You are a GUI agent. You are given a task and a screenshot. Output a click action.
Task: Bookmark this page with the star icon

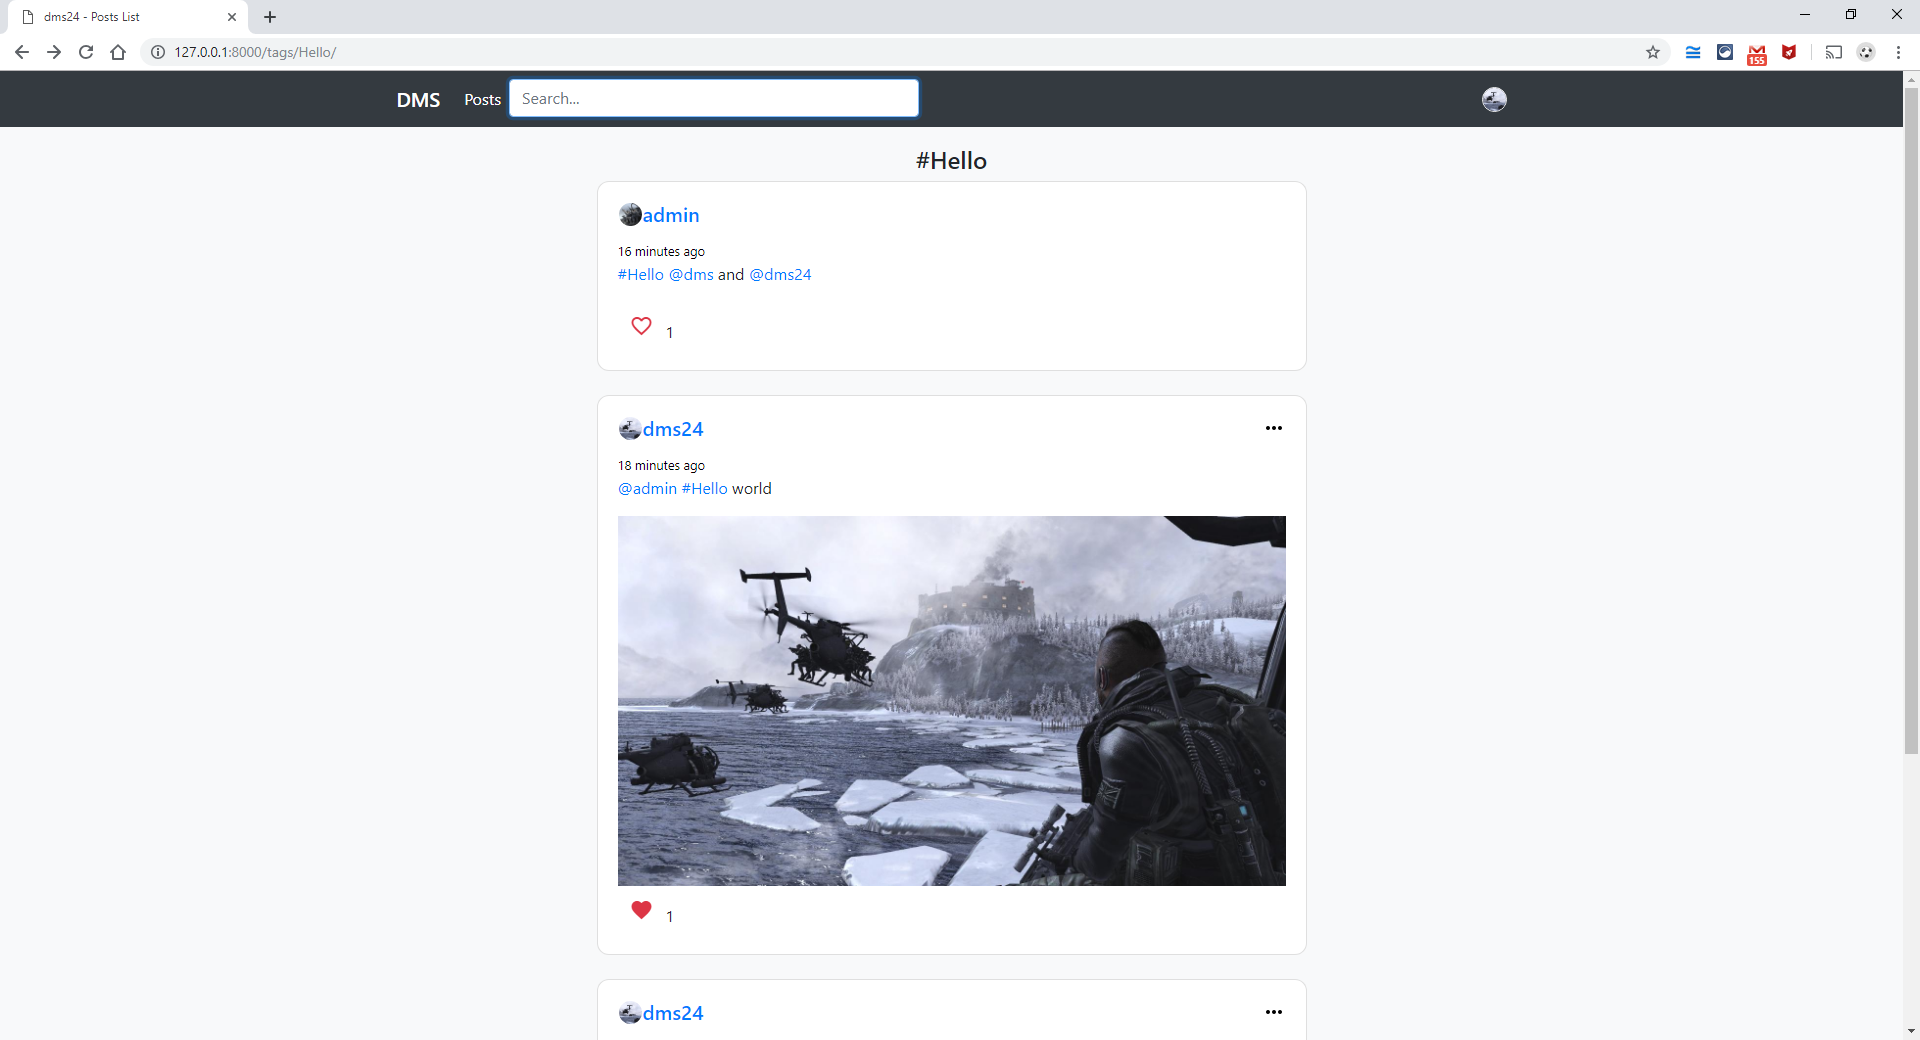1653,52
